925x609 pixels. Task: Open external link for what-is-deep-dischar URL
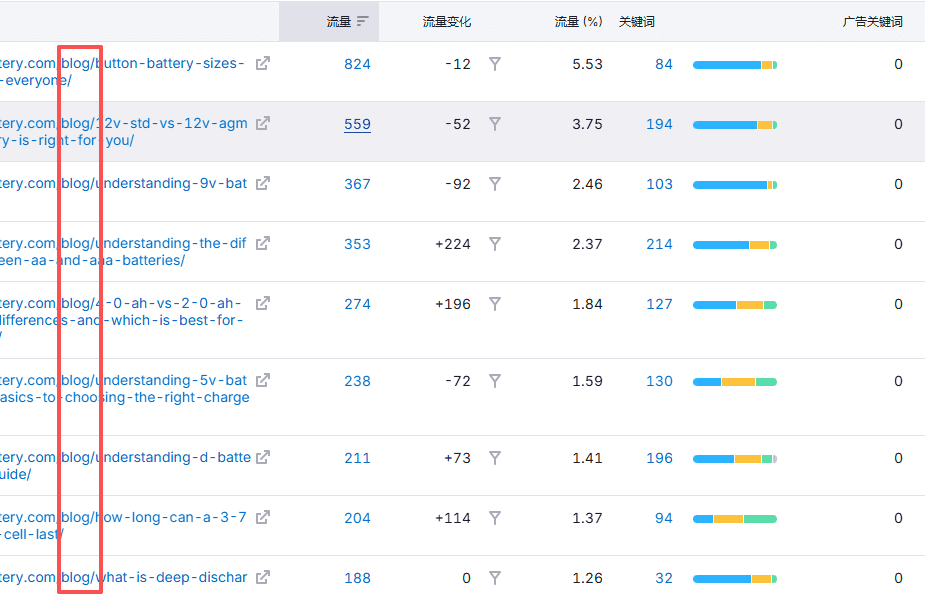263,578
